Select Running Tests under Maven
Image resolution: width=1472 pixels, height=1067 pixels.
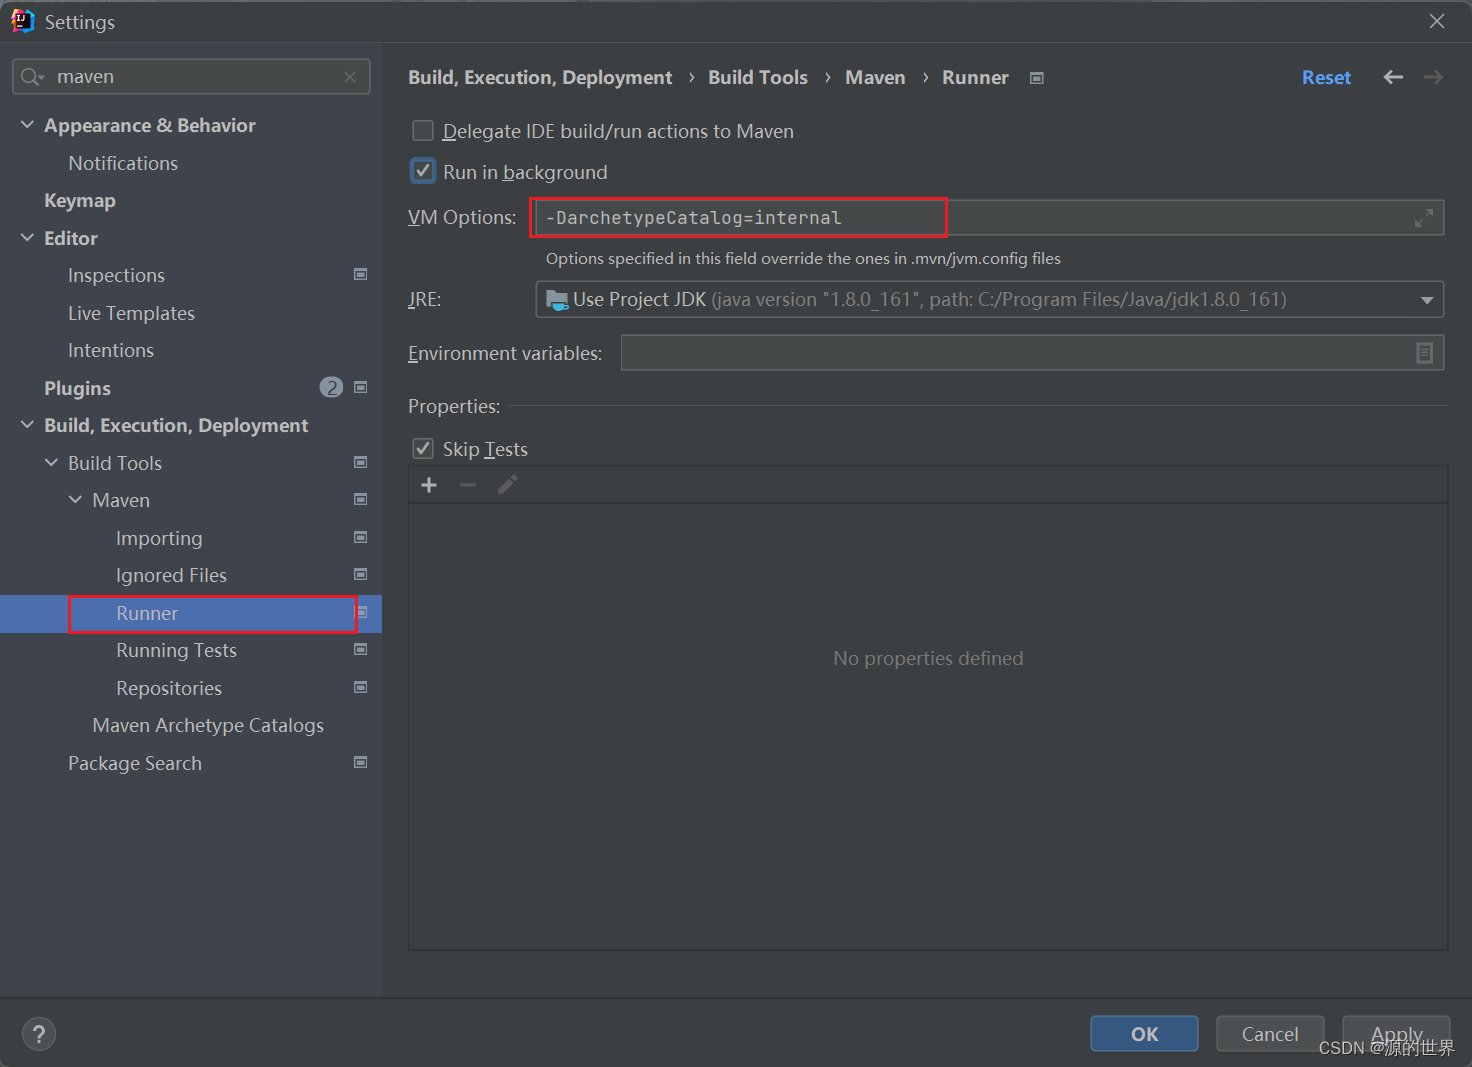click(x=176, y=650)
